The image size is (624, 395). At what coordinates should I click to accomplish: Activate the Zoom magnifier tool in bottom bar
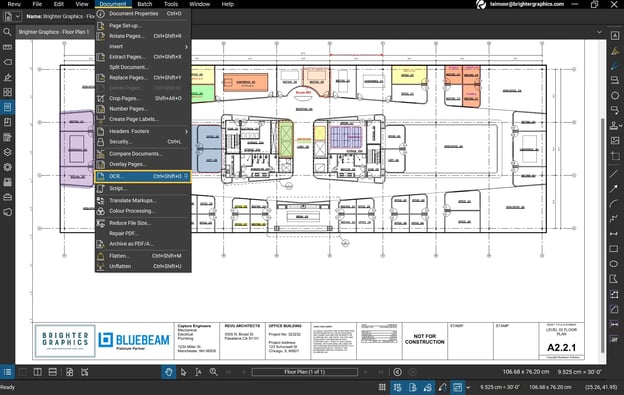pyautogui.click(x=213, y=372)
